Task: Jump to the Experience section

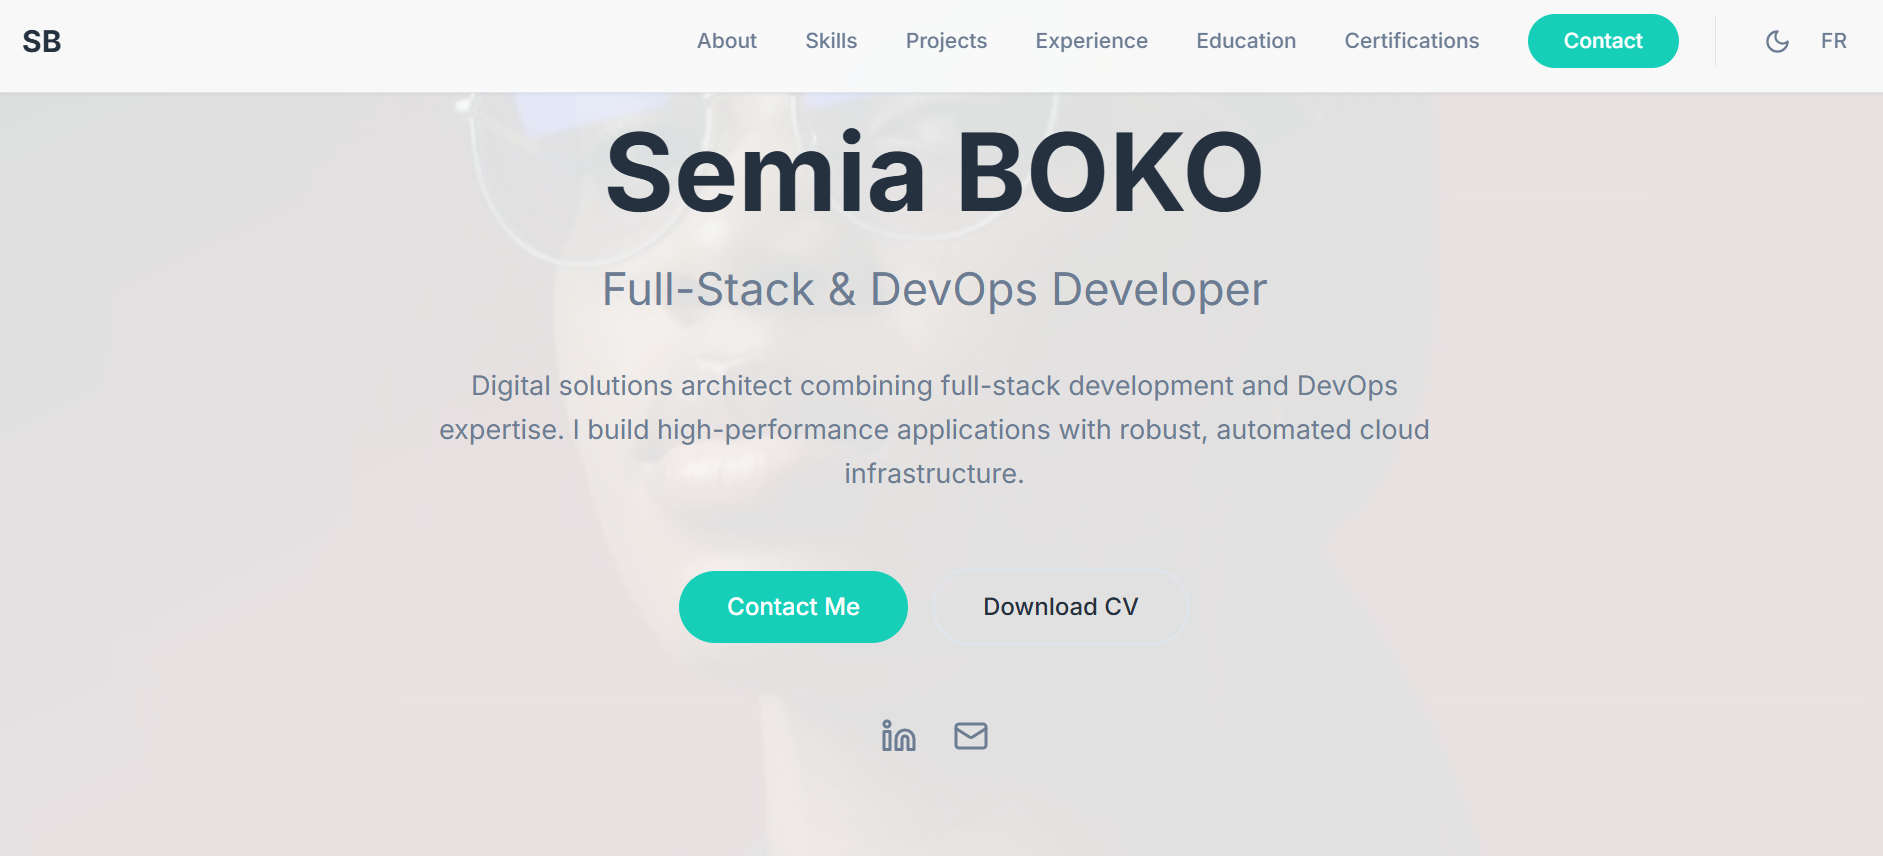Action: pyautogui.click(x=1091, y=41)
